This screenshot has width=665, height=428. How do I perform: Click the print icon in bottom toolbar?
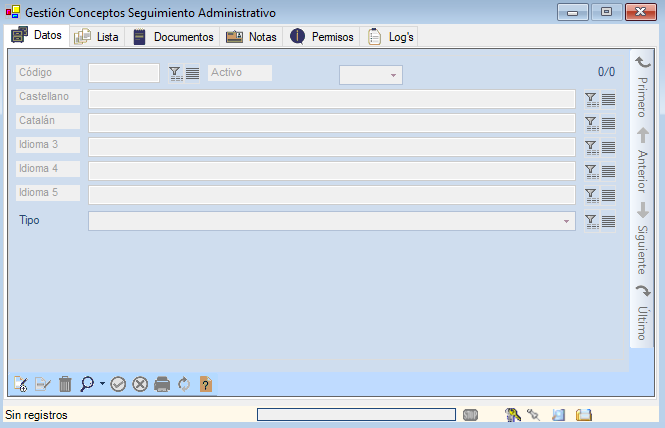(x=162, y=384)
